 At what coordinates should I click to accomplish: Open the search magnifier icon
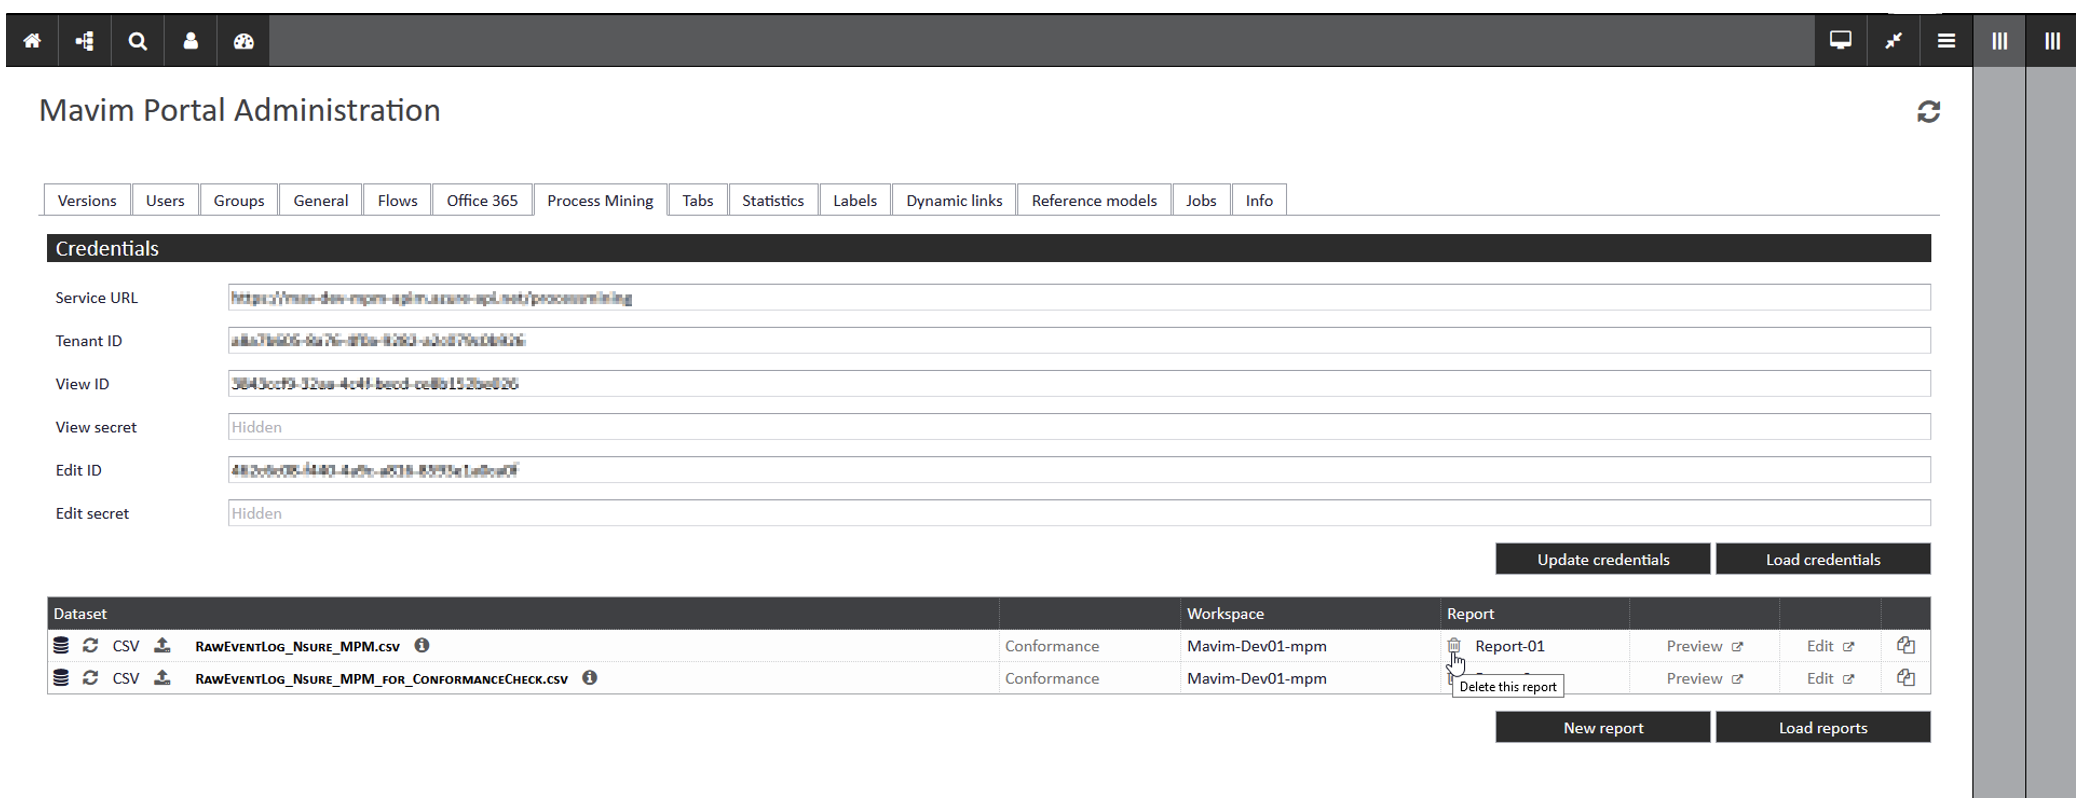pyautogui.click(x=138, y=41)
